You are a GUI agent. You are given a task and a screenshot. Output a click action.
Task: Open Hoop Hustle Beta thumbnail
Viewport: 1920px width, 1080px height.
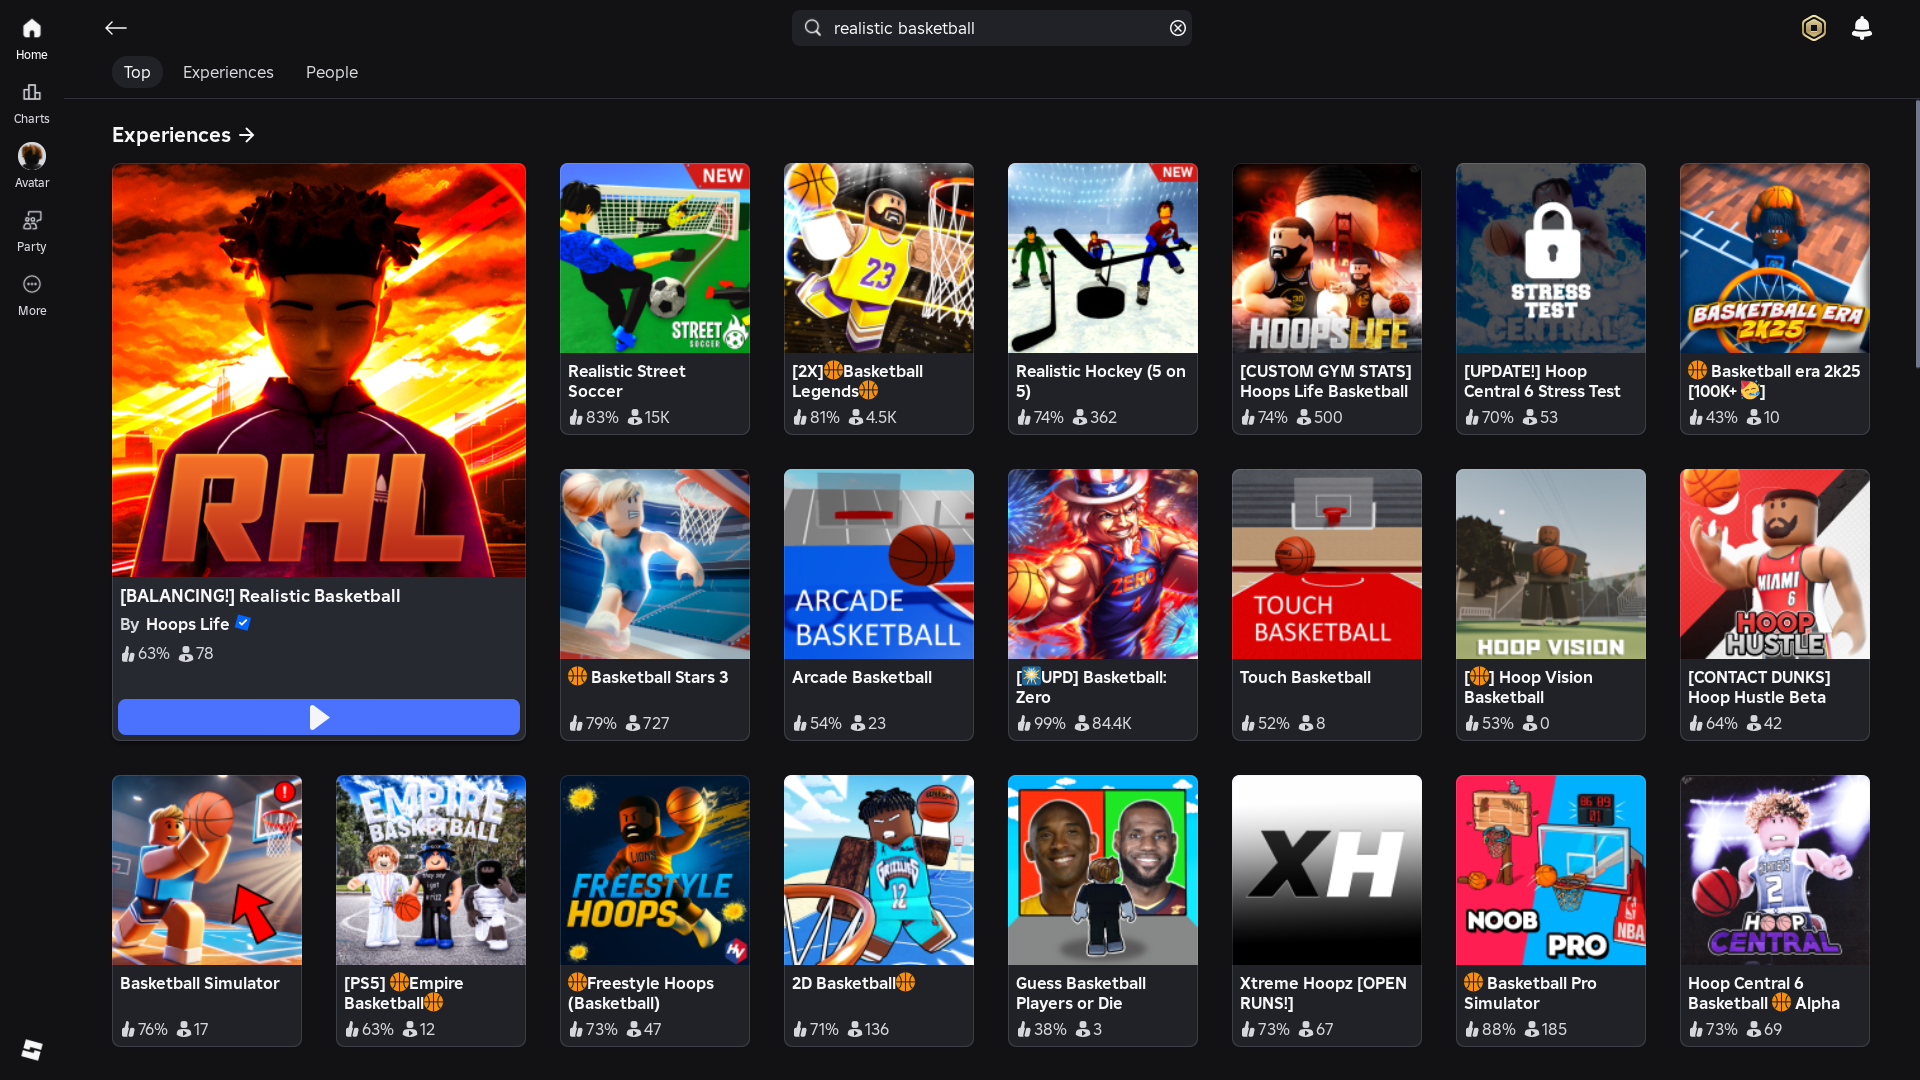point(1775,564)
